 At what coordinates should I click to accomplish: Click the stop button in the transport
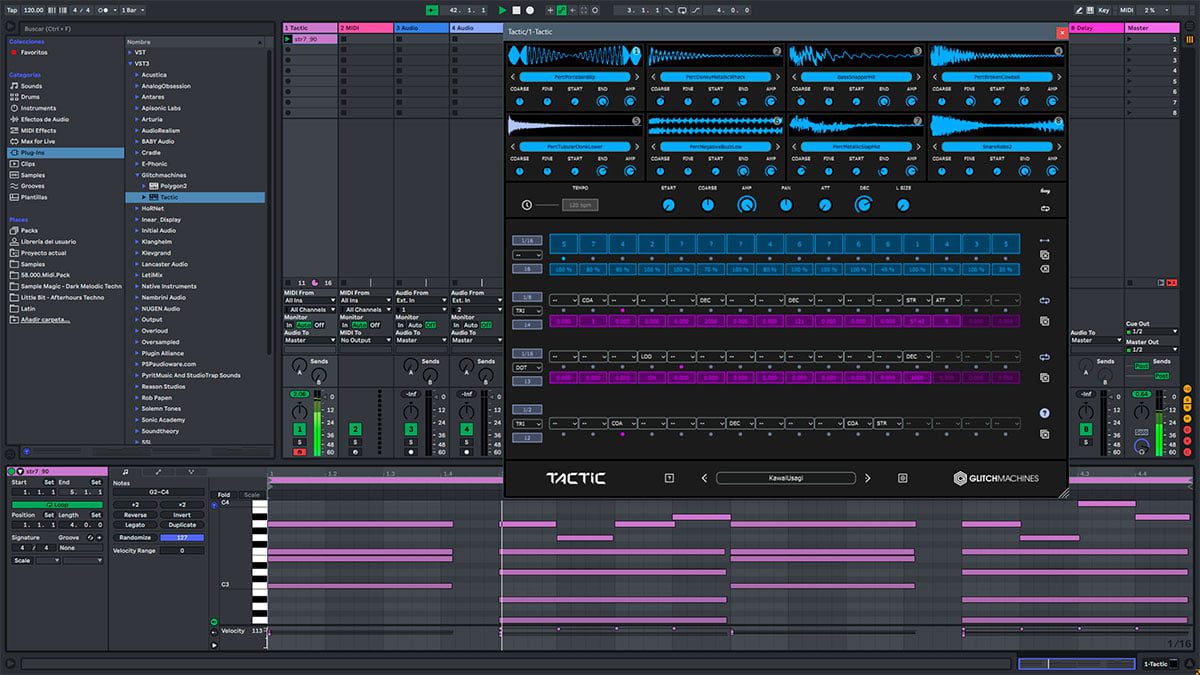[x=517, y=9]
